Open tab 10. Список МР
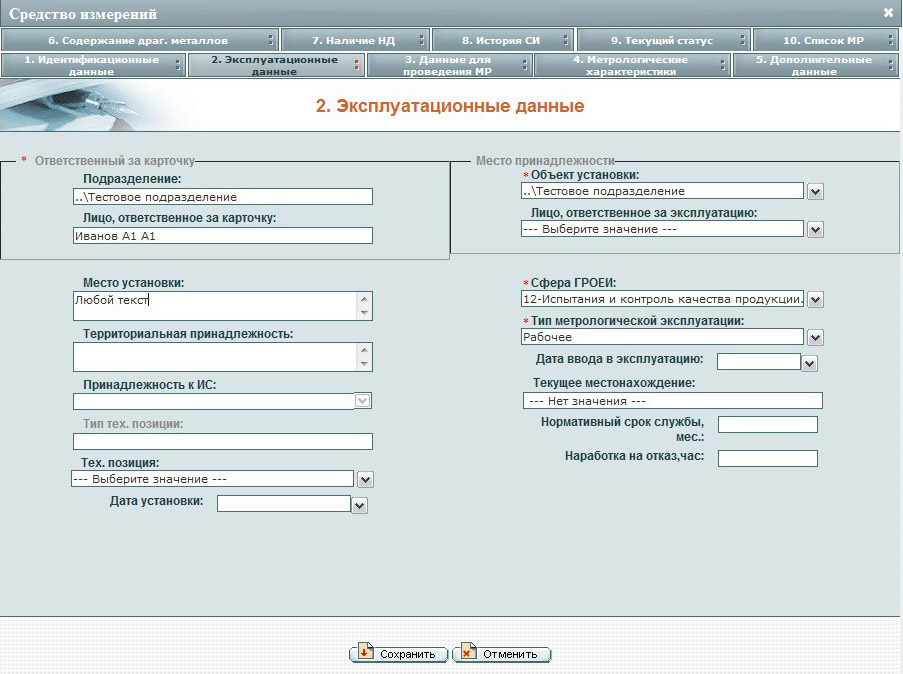903x674 pixels. [825, 40]
